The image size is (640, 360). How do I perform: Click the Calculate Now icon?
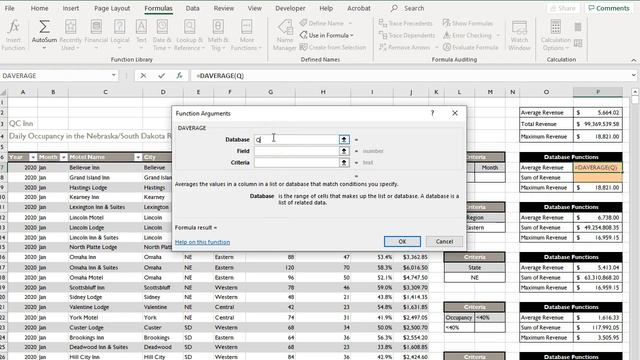pos(578,27)
